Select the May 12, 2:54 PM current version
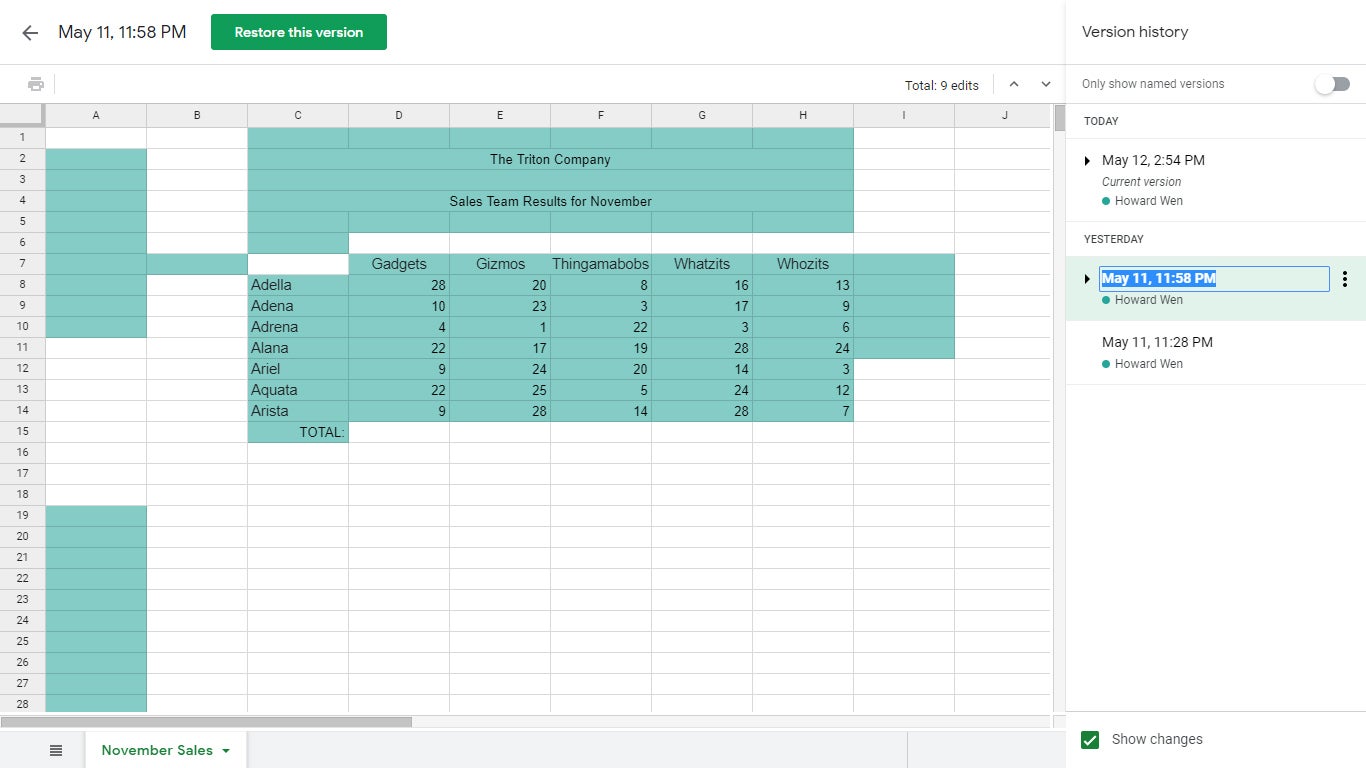1366x768 pixels. [1216, 180]
